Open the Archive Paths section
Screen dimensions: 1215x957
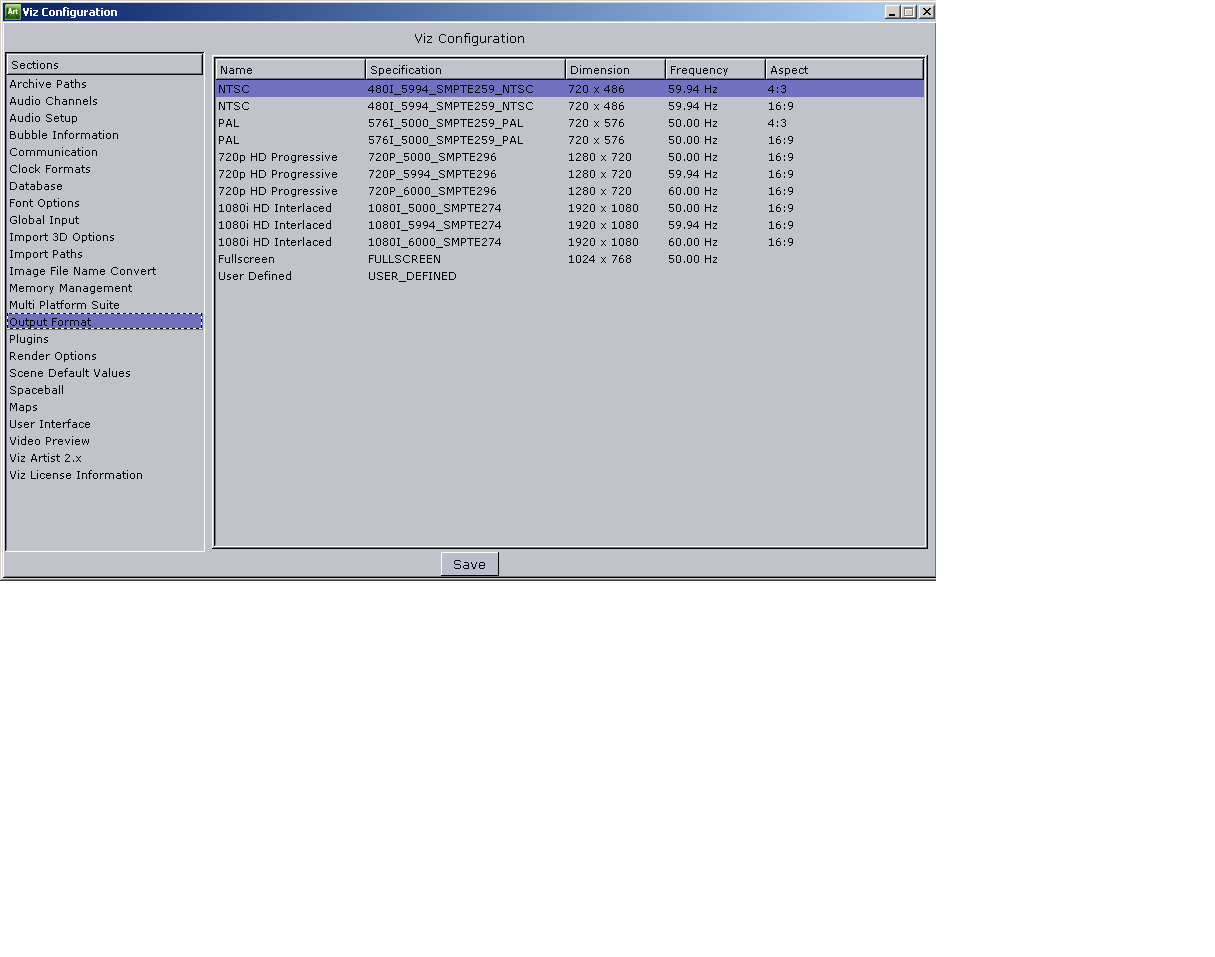(x=47, y=84)
